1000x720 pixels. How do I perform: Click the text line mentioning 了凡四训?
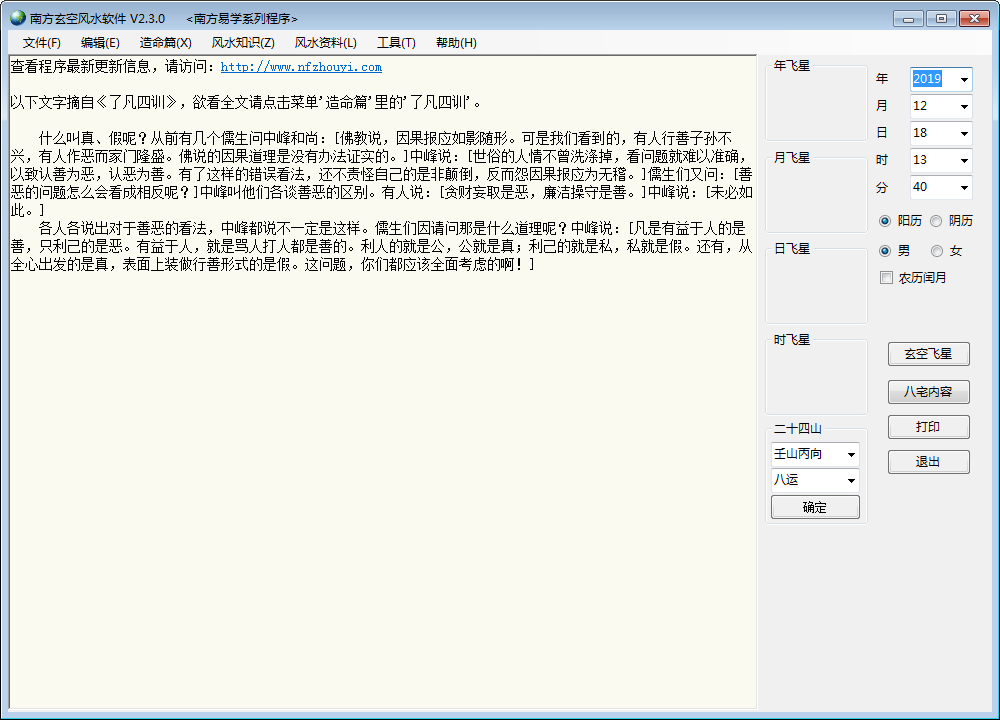click(x=246, y=103)
